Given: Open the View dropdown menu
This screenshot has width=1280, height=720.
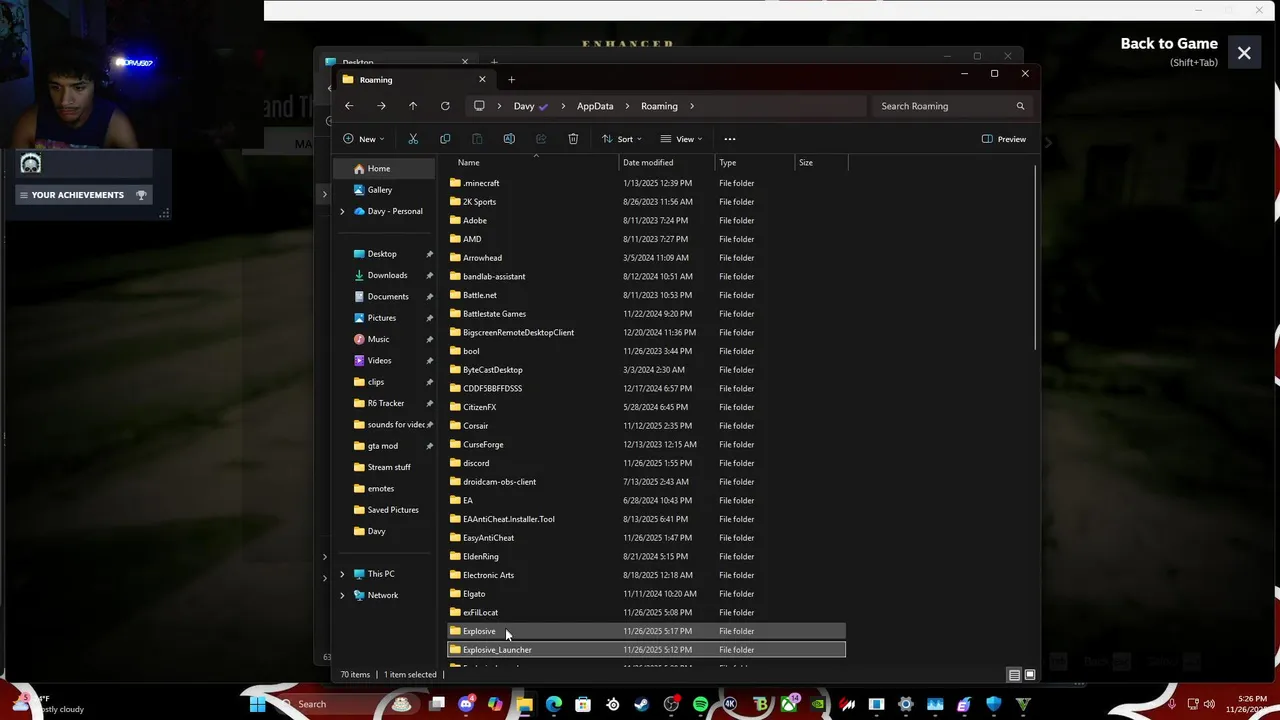Looking at the screenshot, I should click(x=681, y=139).
